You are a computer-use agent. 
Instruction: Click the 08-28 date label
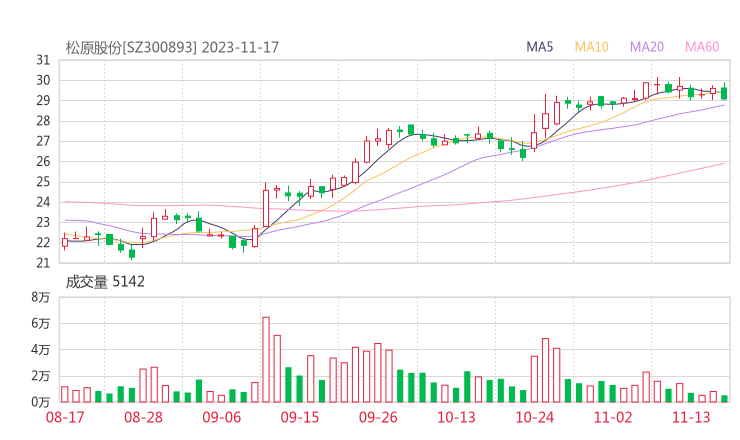pyautogui.click(x=143, y=417)
